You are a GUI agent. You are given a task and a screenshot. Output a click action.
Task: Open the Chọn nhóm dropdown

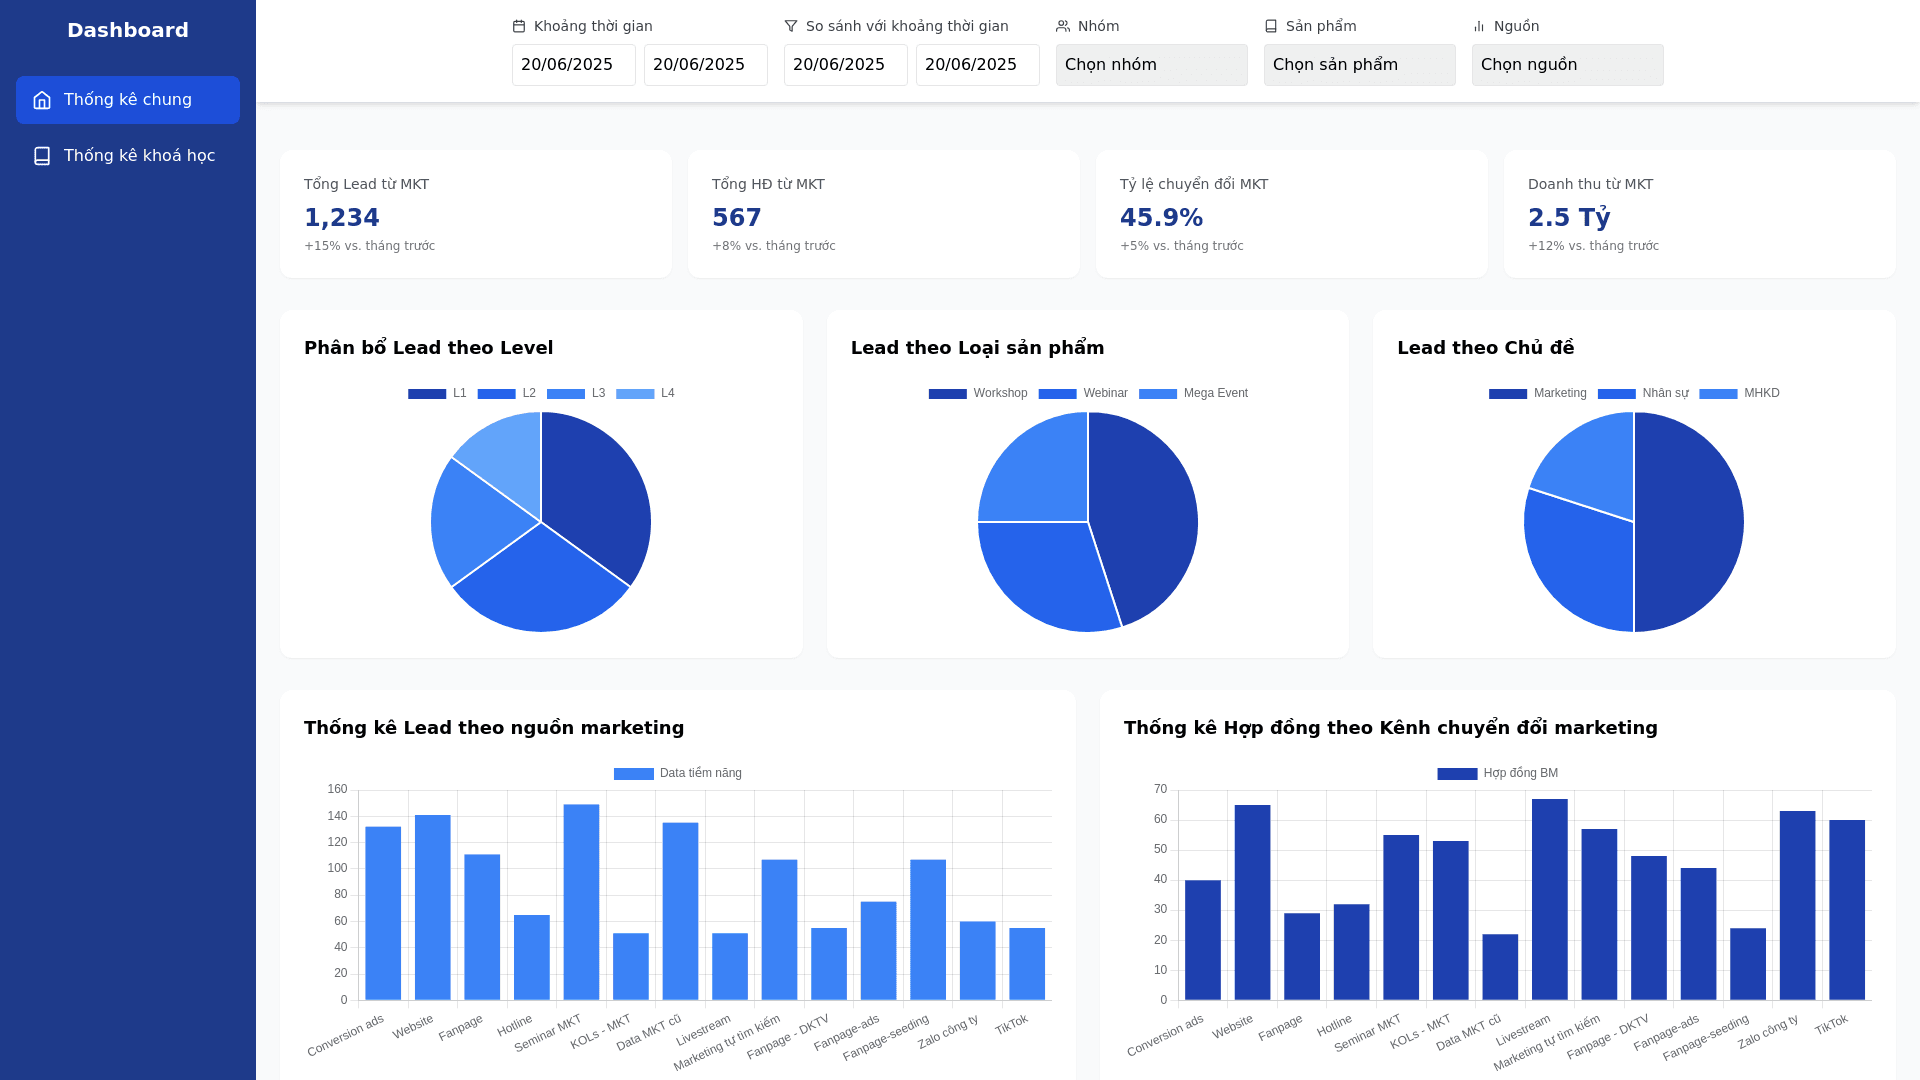(x=1151, y=65)
